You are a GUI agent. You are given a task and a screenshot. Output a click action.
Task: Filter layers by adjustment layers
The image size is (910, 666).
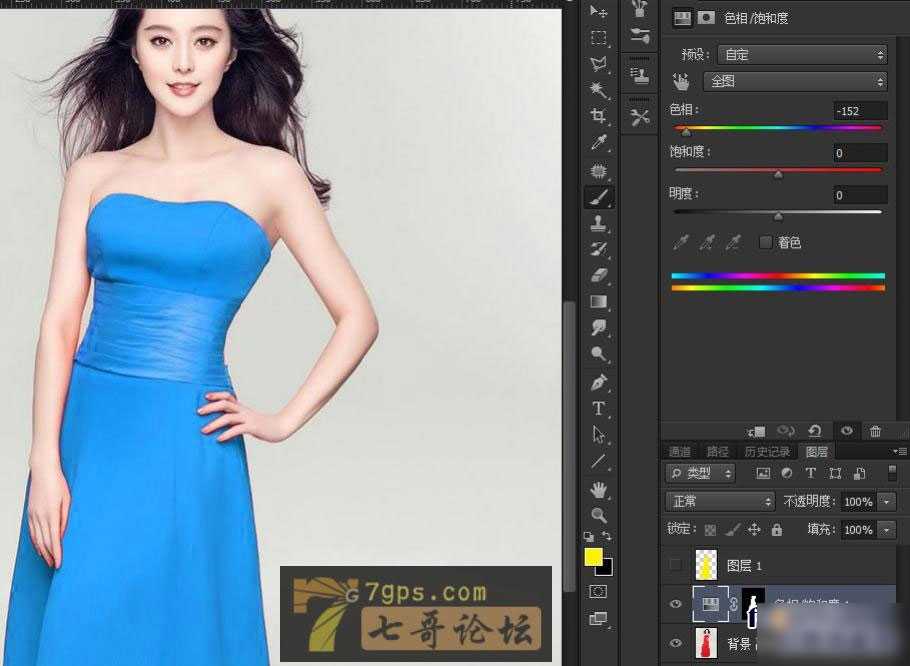click(787, 473)
